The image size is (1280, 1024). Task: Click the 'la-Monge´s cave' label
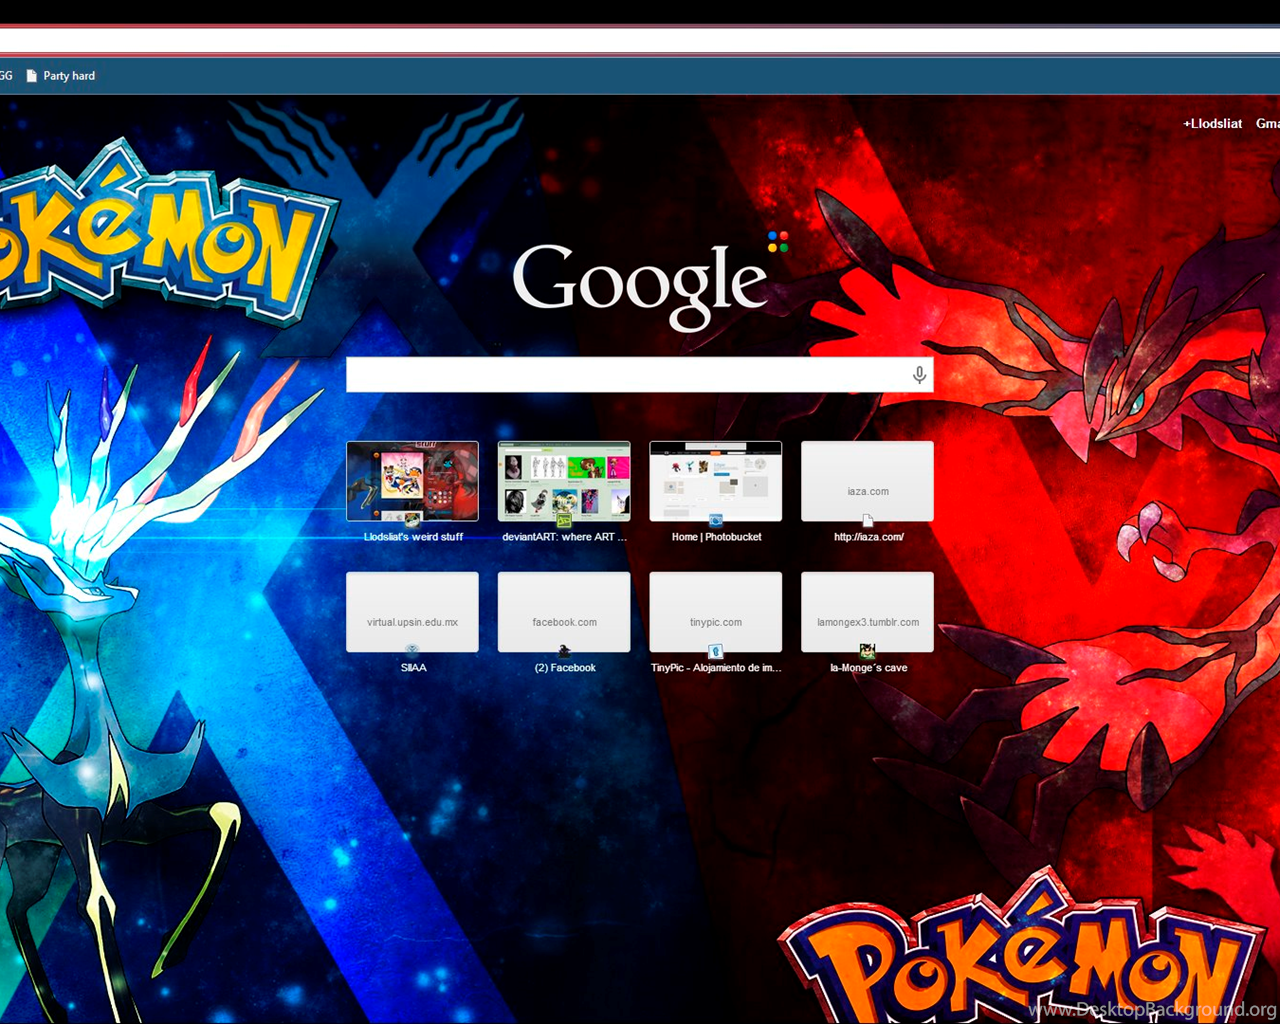868,668
